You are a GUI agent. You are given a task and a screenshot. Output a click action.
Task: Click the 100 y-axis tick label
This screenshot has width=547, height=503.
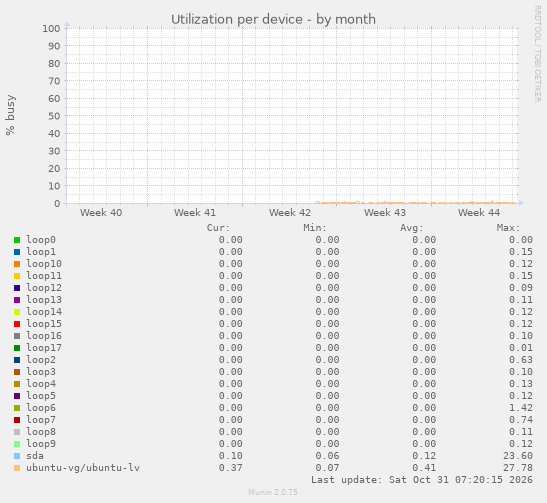tap(51, 29)
